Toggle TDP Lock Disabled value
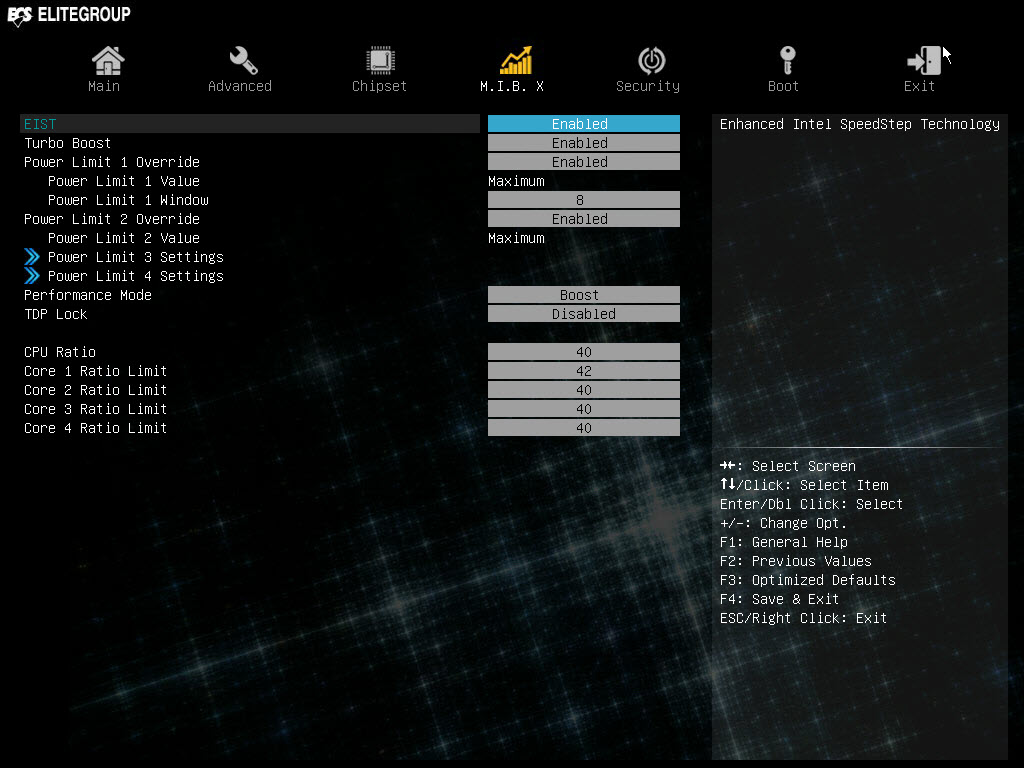Screen dimensions: 1024x768 (x=583, y=314)
